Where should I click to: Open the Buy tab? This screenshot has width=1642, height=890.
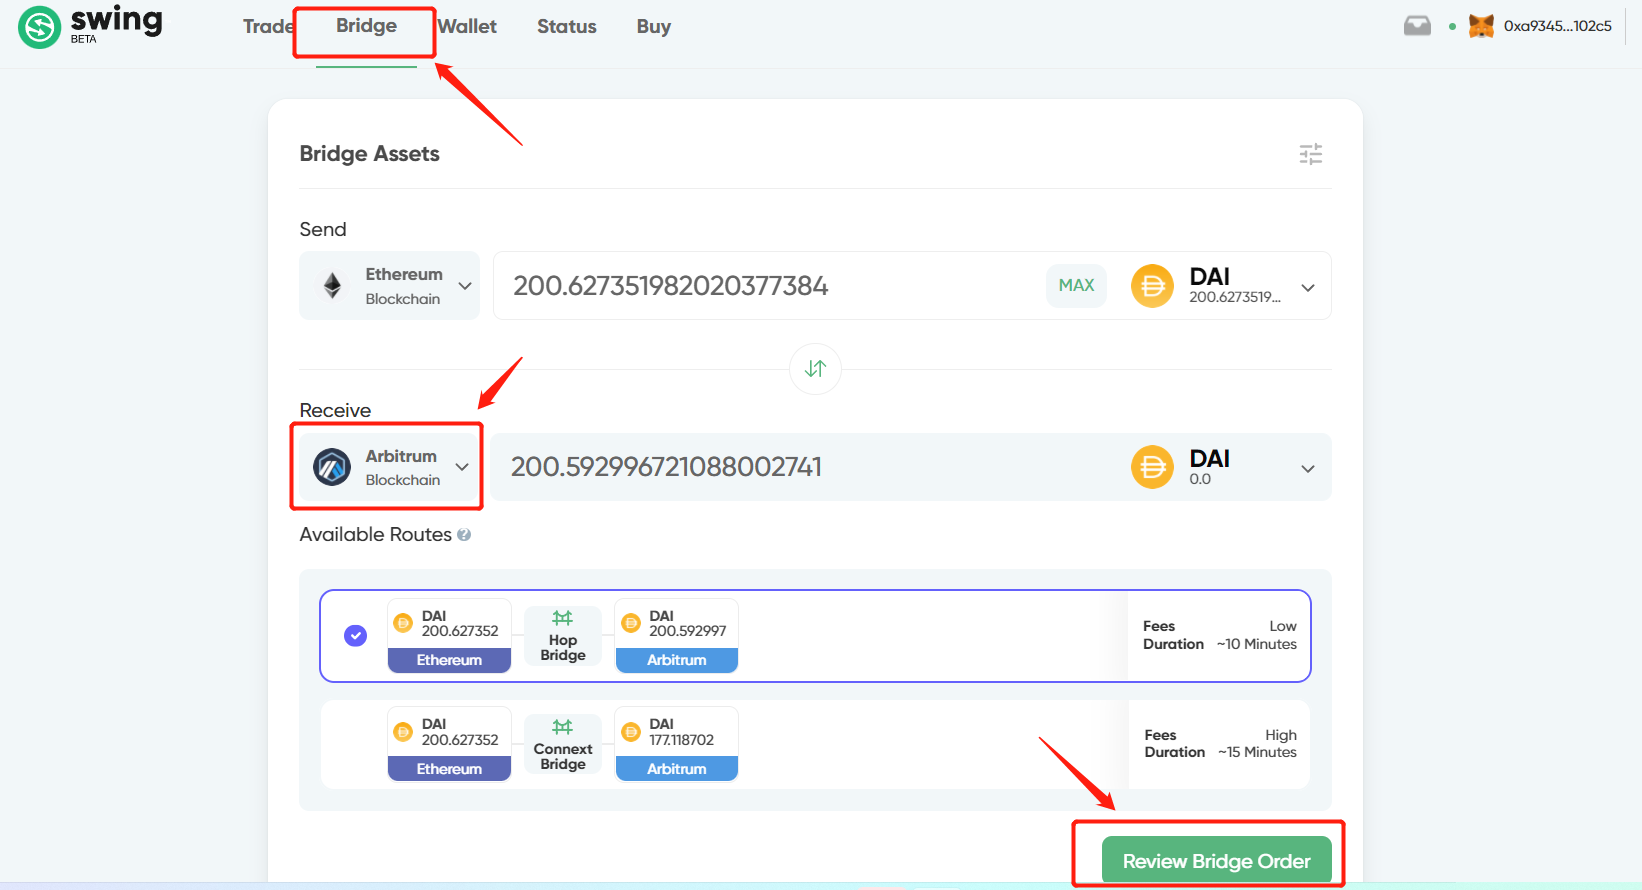click(654, 26)
